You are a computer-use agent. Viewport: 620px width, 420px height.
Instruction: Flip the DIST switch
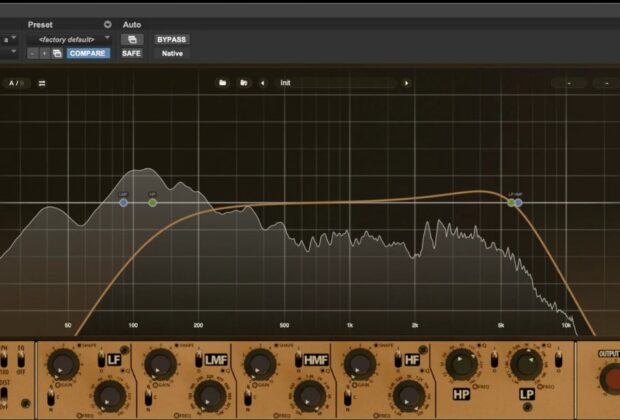(4, 394)
